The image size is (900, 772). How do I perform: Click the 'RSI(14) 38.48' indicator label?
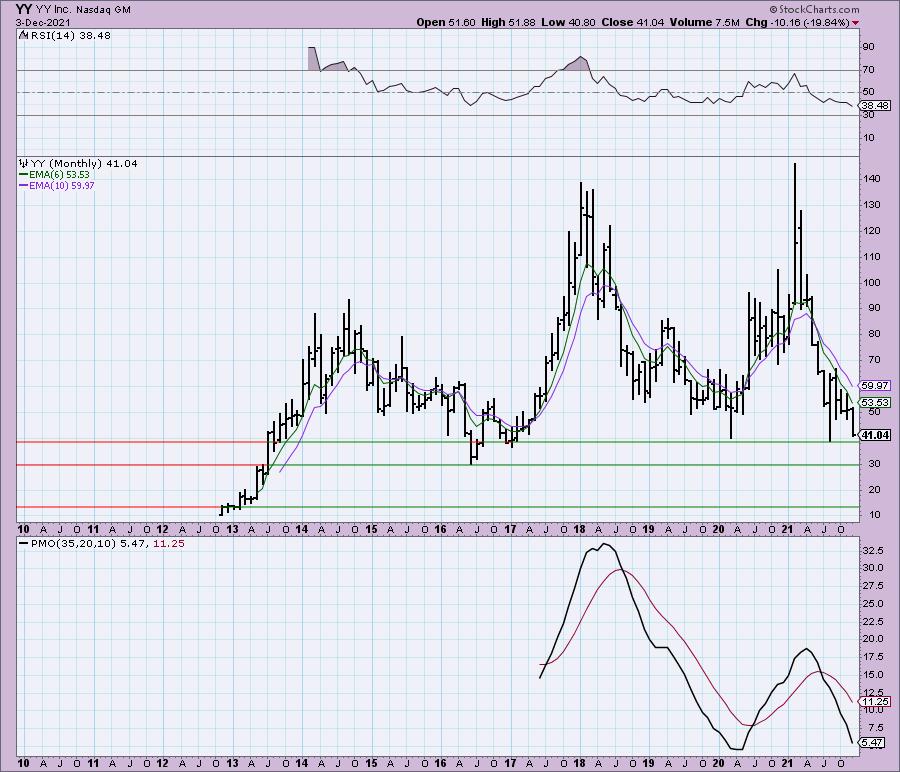[69, 35]
